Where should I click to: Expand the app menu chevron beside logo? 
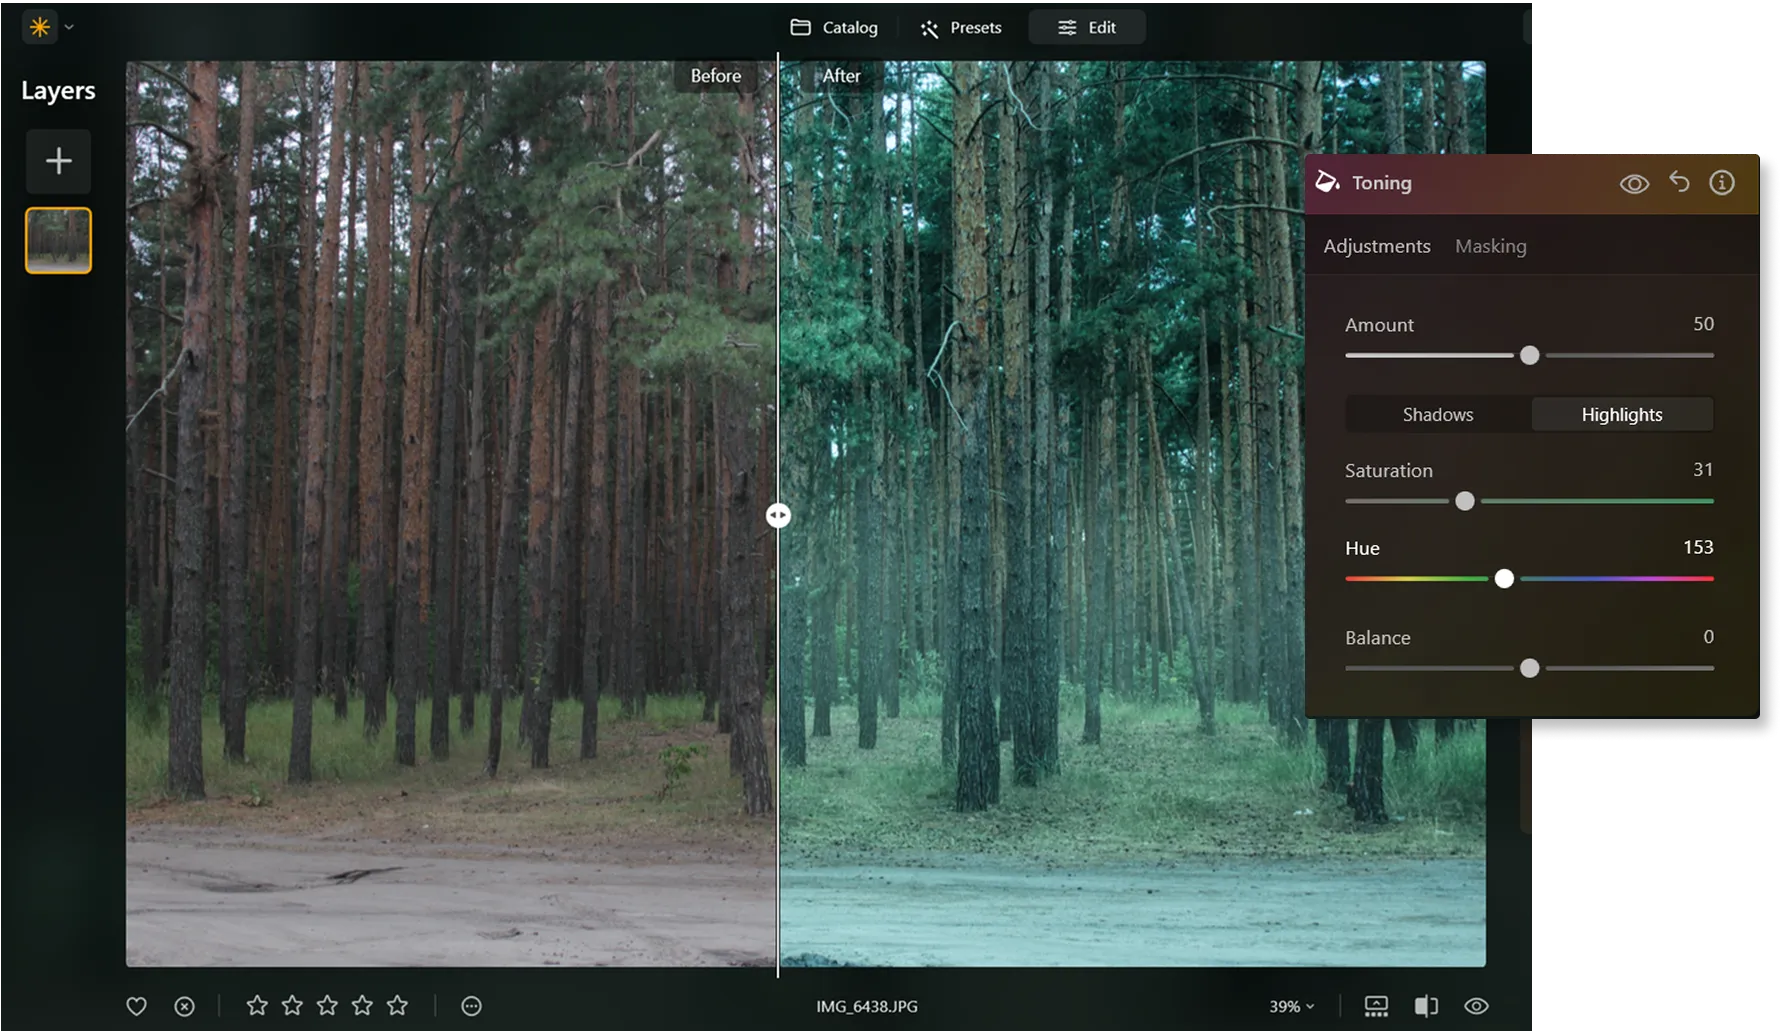pyautogui.click(x=69, y=28)
